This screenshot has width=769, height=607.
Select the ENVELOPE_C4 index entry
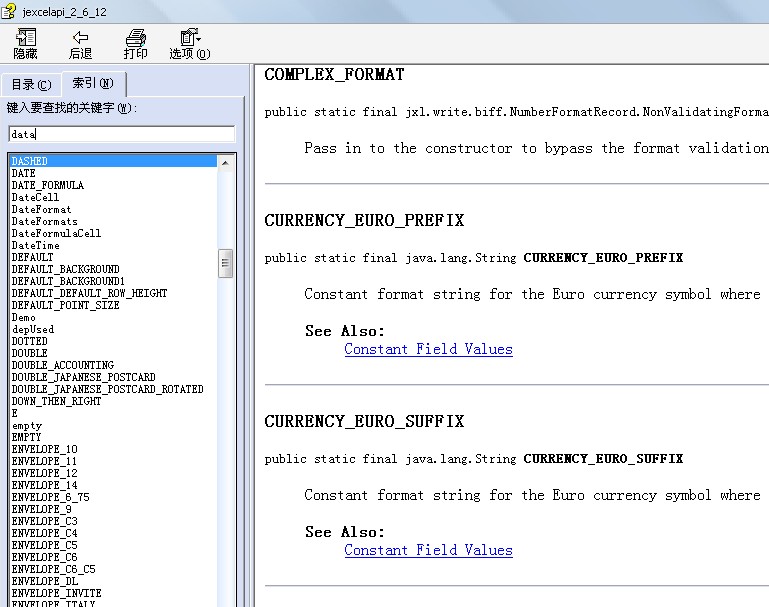[x=45, y=533]
